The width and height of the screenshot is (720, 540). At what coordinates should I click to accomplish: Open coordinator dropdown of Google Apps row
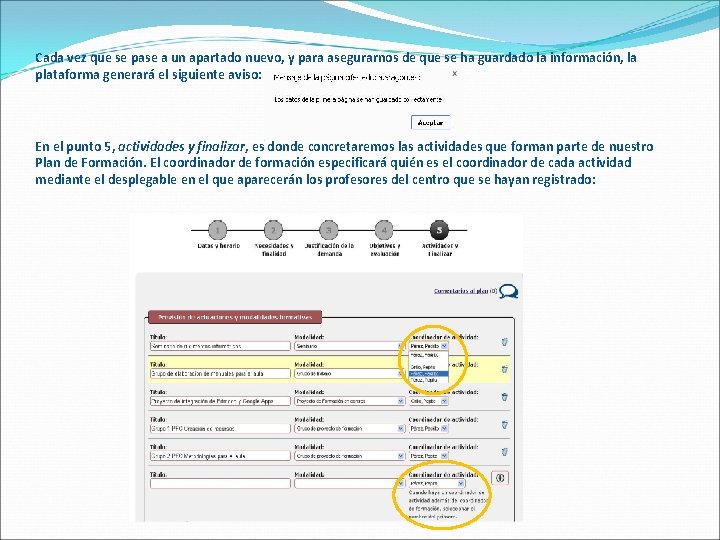coord(428,401)
